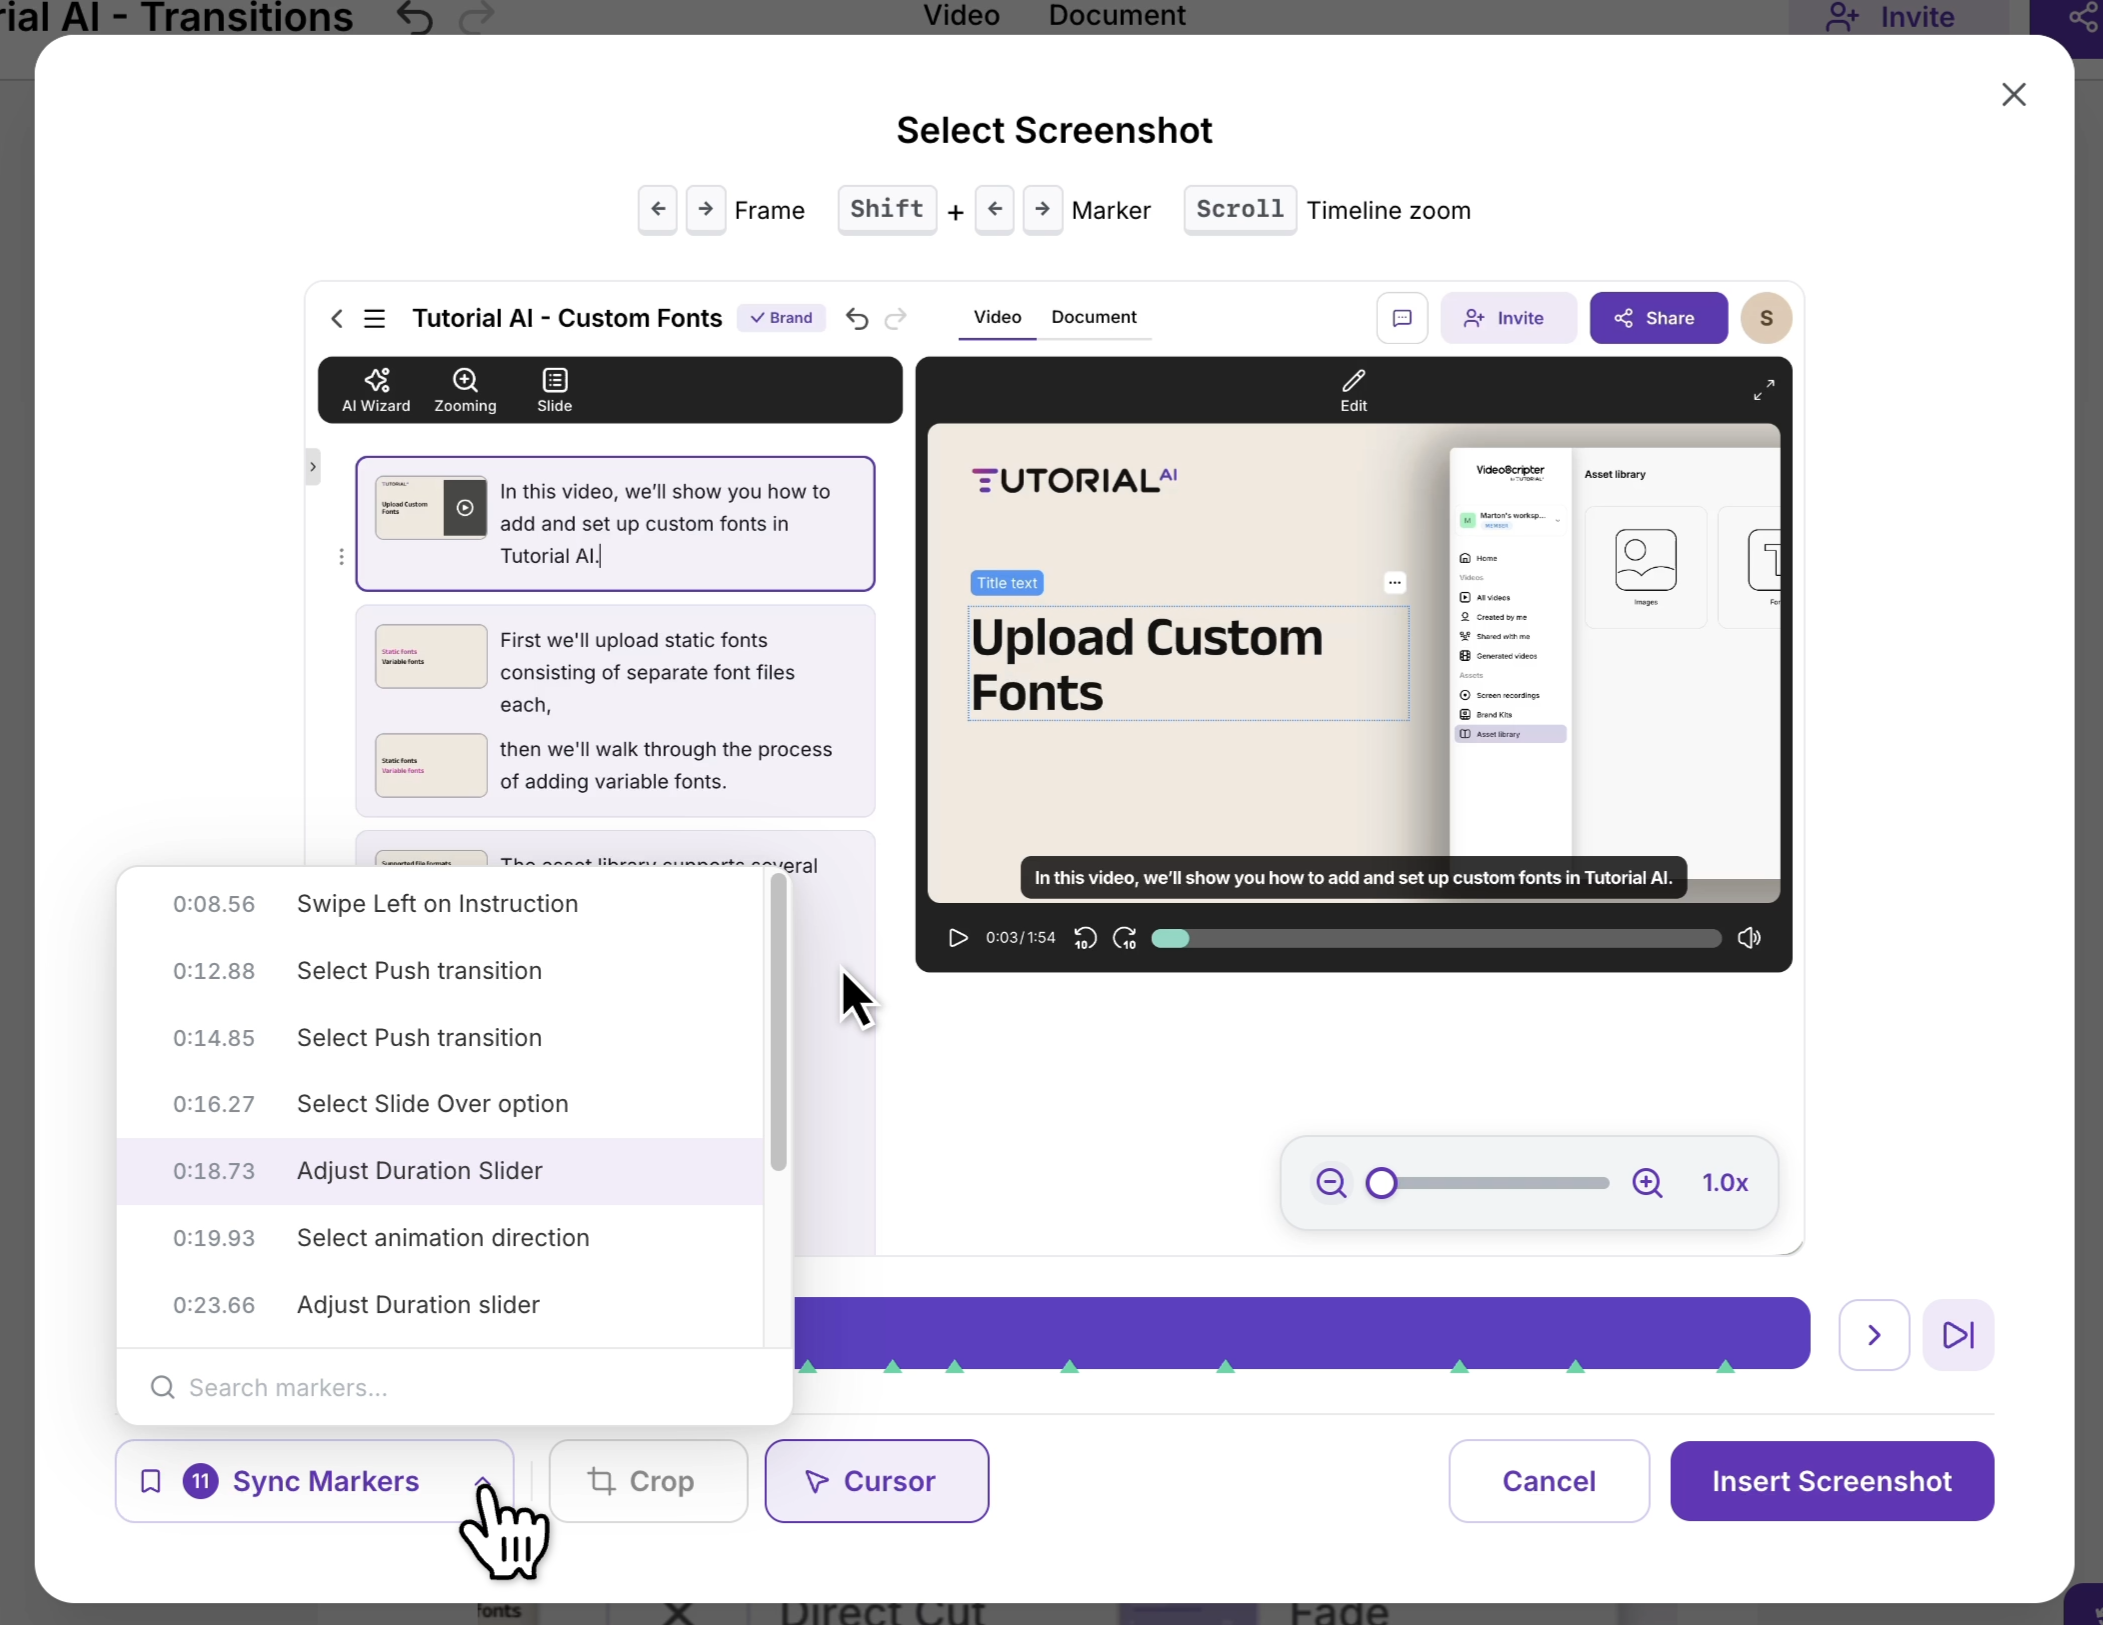The width and height of the screenshot is (2103, 1625).
Task: Close the Select Screenshot dialog
Action: pyautogui.click(x=2013, y=95)
